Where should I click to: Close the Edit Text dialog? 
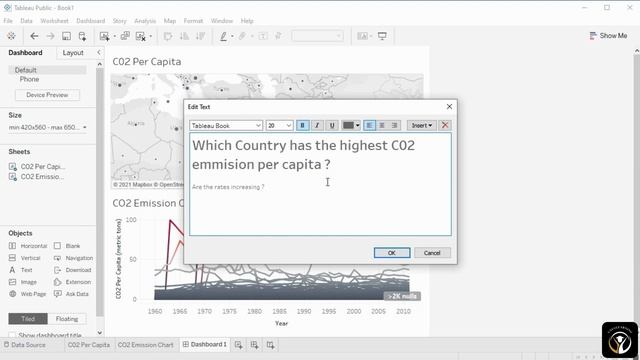click(449, 107)
